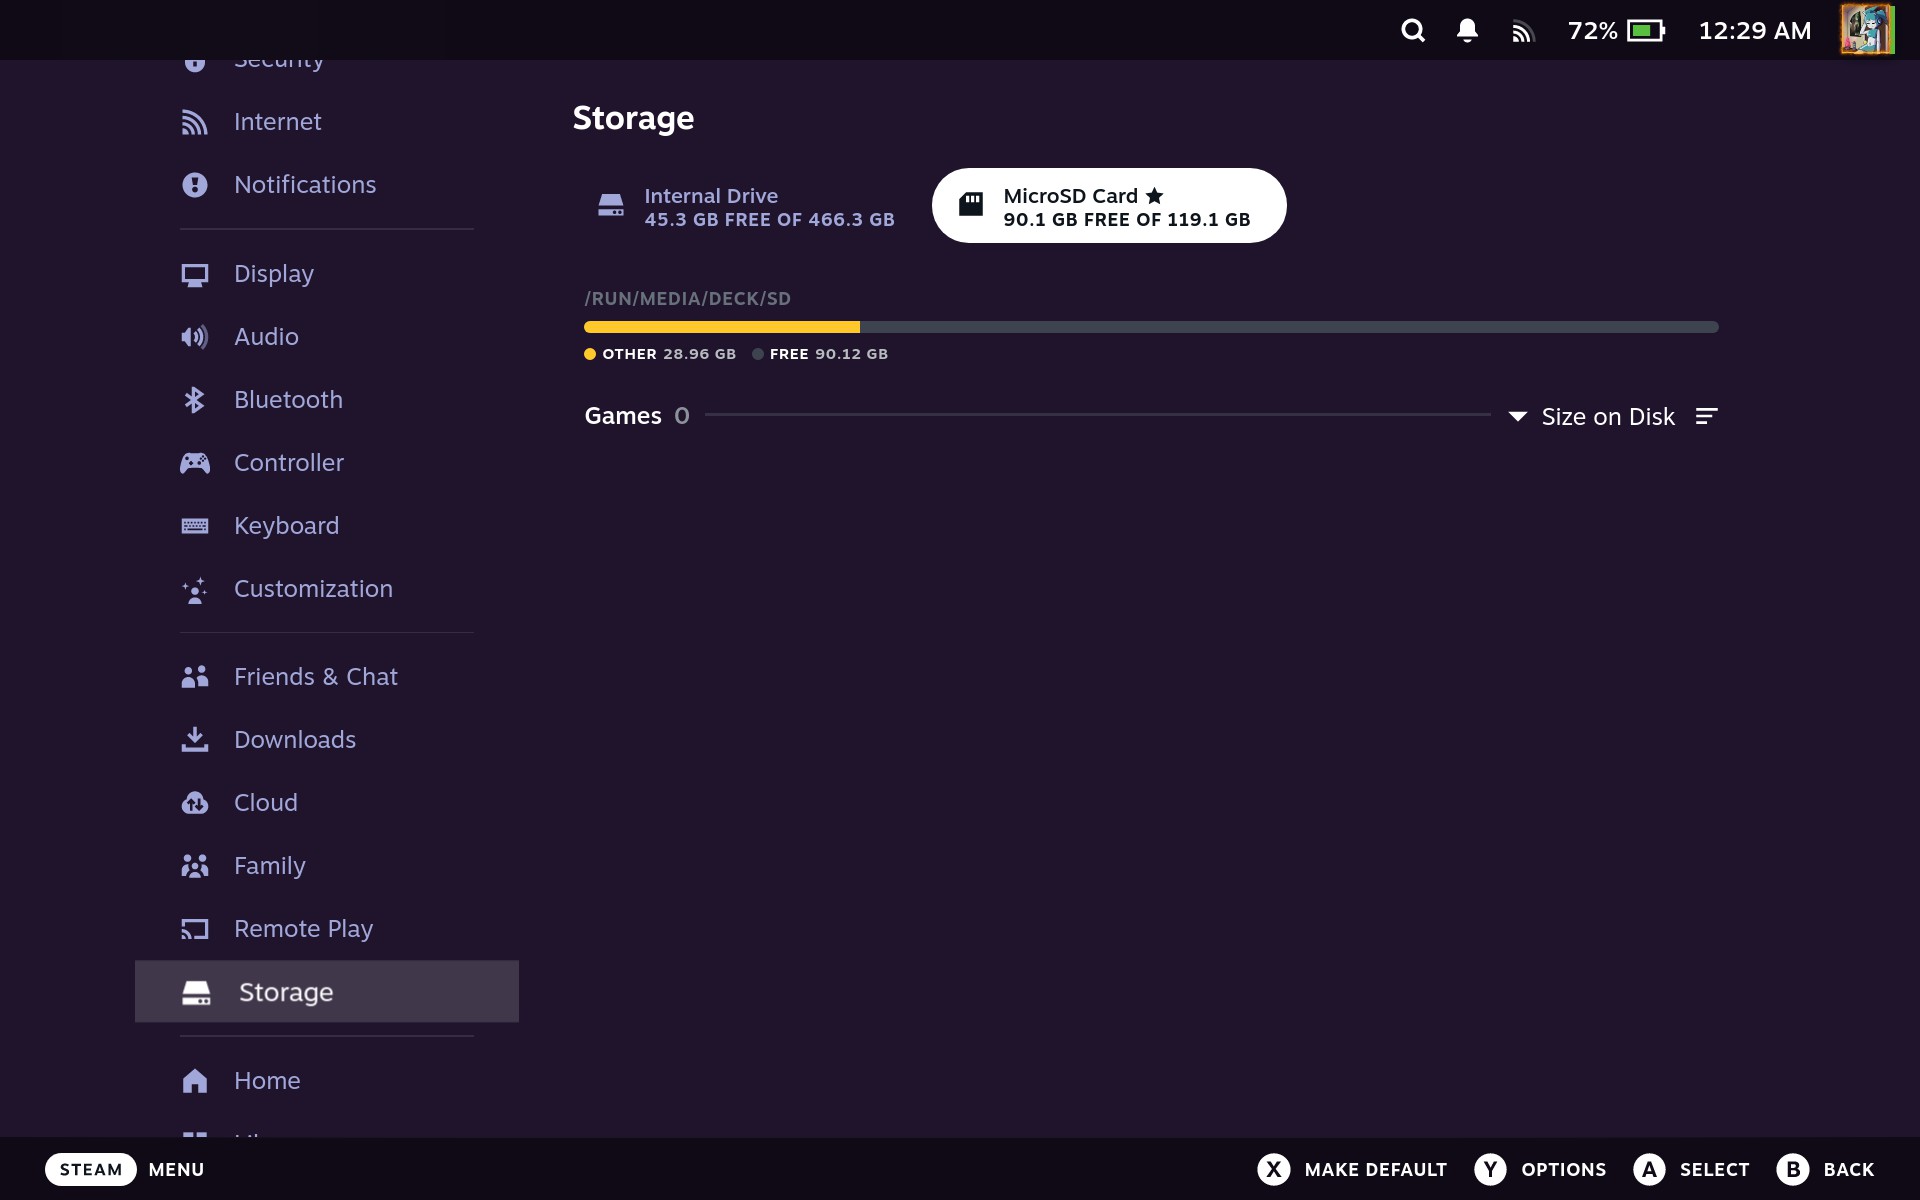Go to Cloud settings
Viewport: 1920px width, 1200px height.
point(327,803)
